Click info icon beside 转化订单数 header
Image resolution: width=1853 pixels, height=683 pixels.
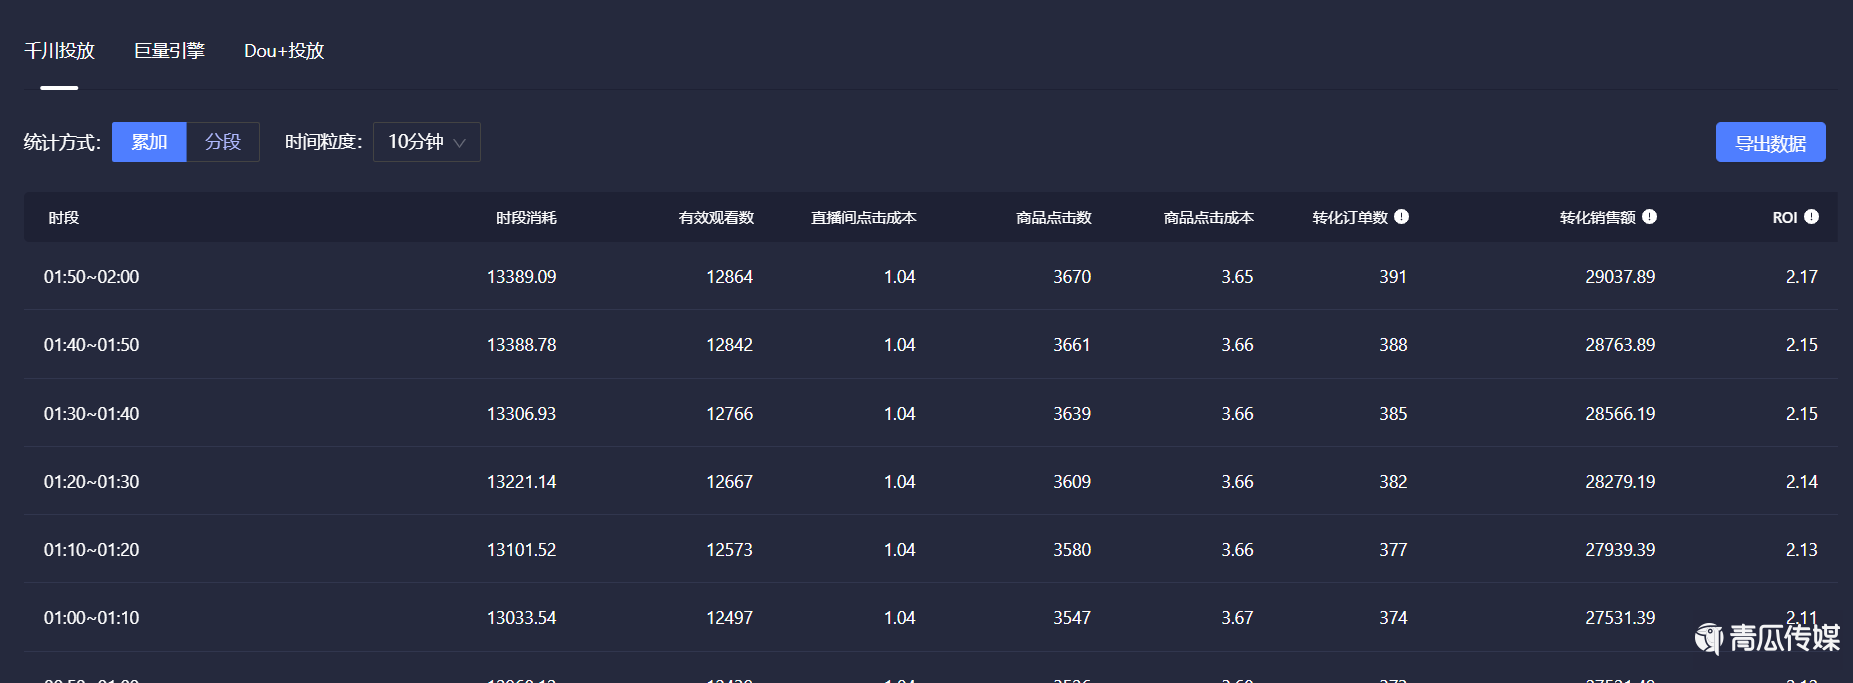[x=1401, y=217]
